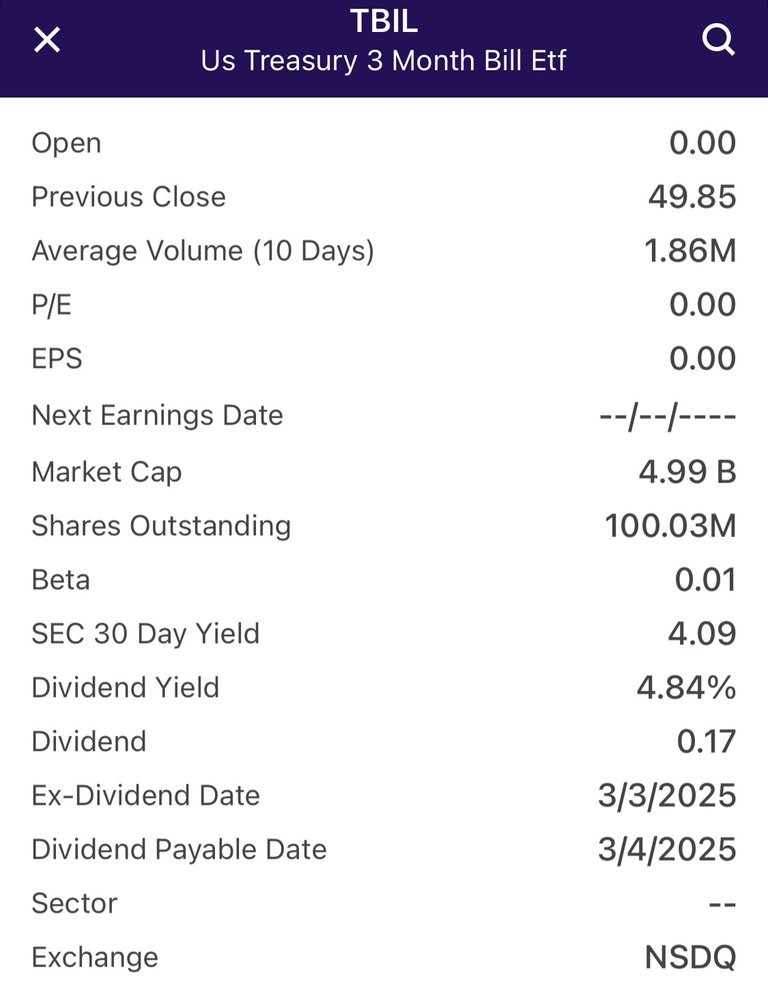Screen dimensions: 768x989
Task: Select the Market Cap value 4.99 B
Action: click(x=687, y=472)
